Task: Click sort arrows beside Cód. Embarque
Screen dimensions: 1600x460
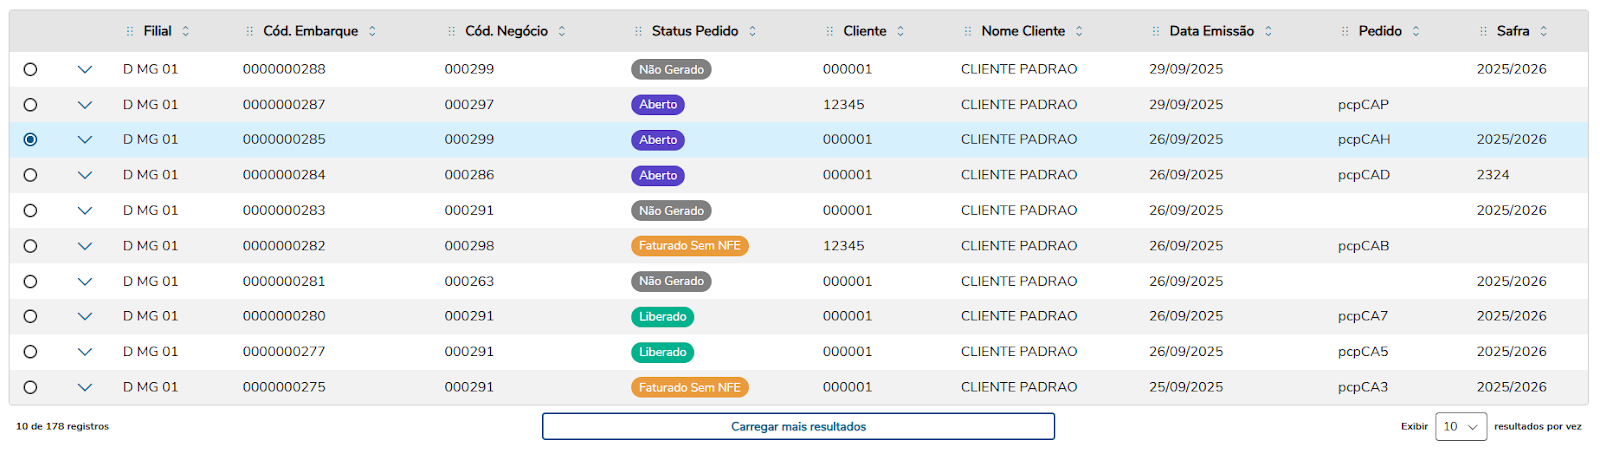Action: pos(372,31)
